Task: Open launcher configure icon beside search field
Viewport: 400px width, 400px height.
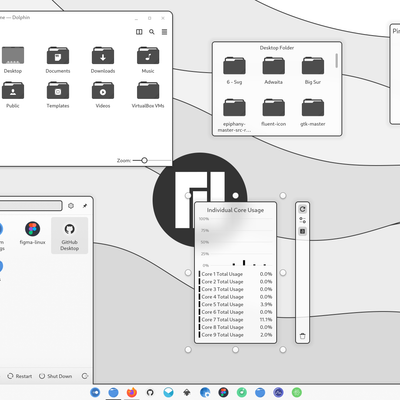Action: click(71, 206)
